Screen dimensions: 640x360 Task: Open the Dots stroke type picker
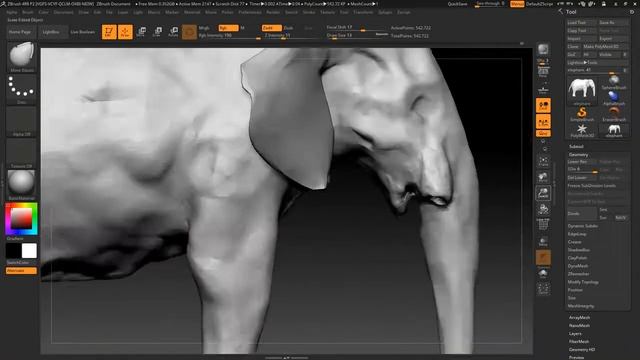click(x=22, y=89)
